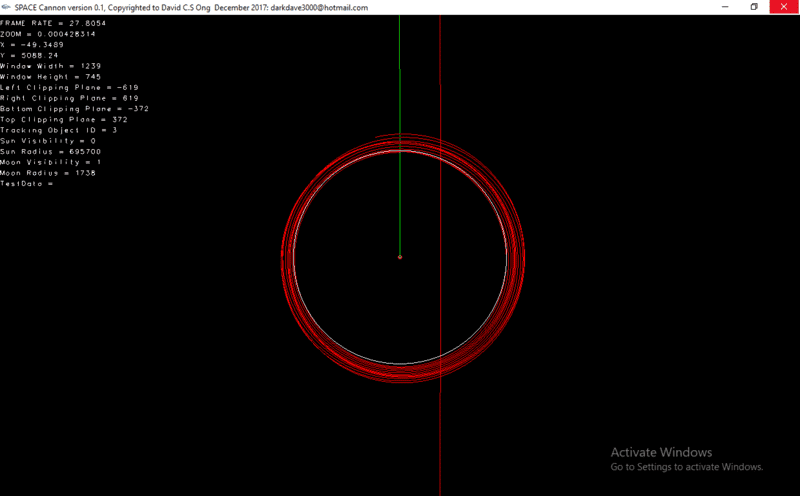Click the Sun Visibility = 0 line
The image size is (800, 496).
(48, 141)
